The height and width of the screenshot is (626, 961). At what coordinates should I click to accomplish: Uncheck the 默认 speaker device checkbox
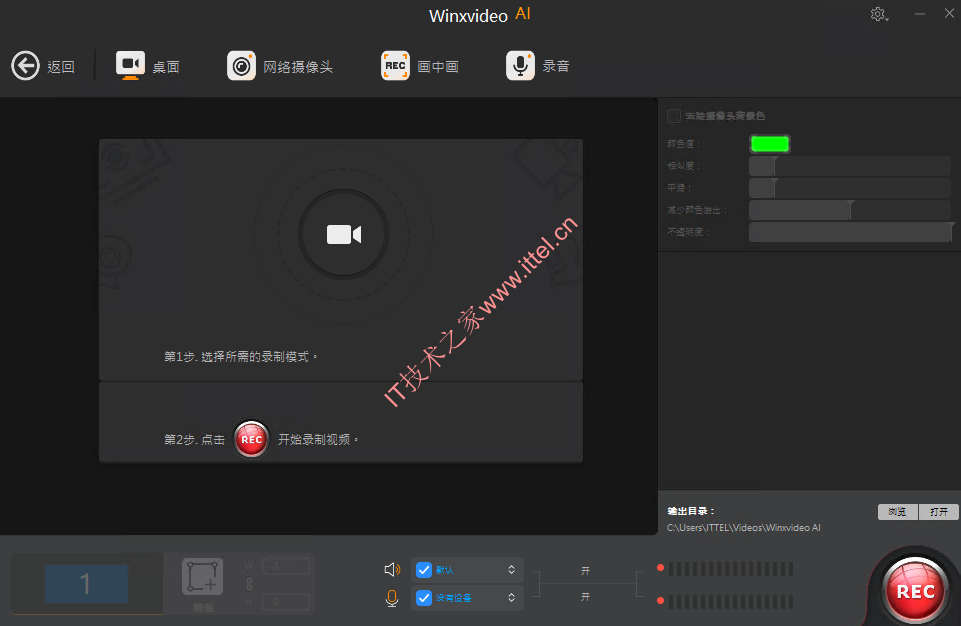point(424,570)
